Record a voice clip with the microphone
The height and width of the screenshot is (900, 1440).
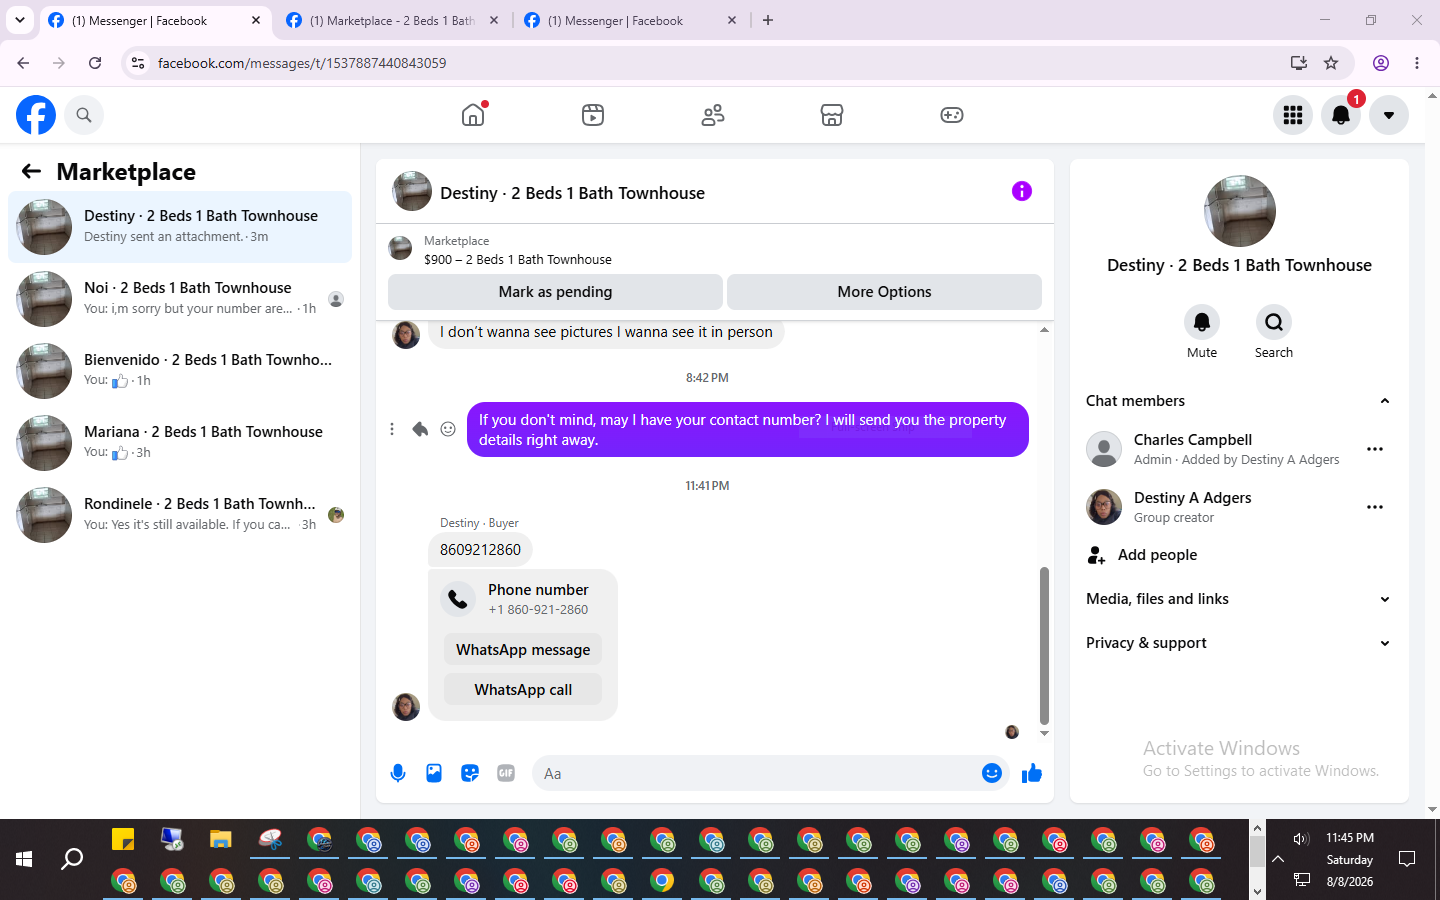coord(398,773)
